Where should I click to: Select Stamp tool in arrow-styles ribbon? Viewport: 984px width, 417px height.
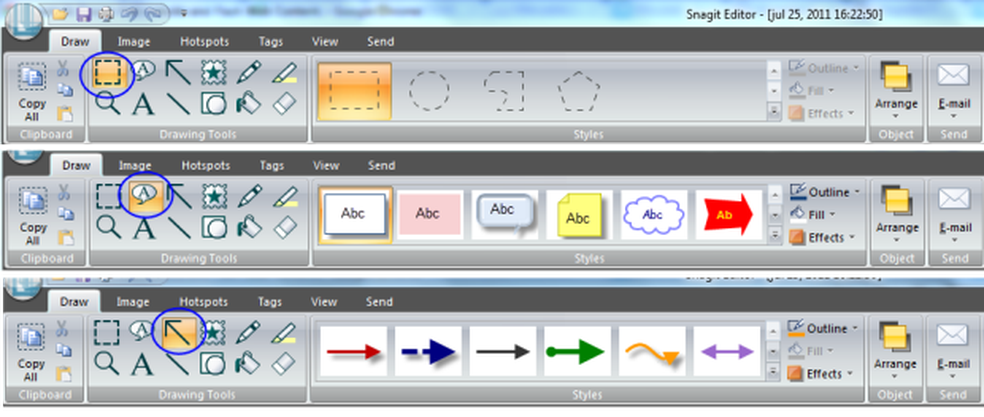point(213,332)
